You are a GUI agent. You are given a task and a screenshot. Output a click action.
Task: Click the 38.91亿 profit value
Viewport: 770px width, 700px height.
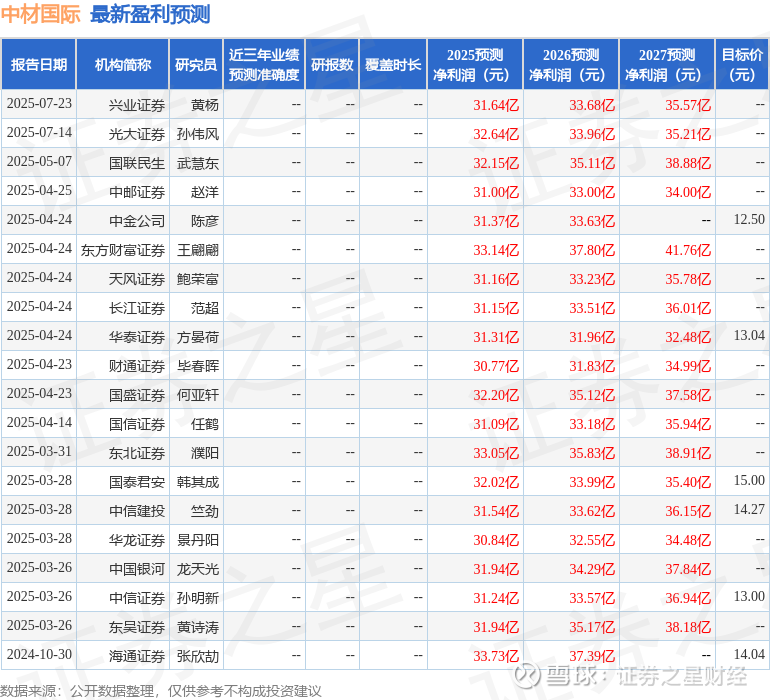click(688, 453)
